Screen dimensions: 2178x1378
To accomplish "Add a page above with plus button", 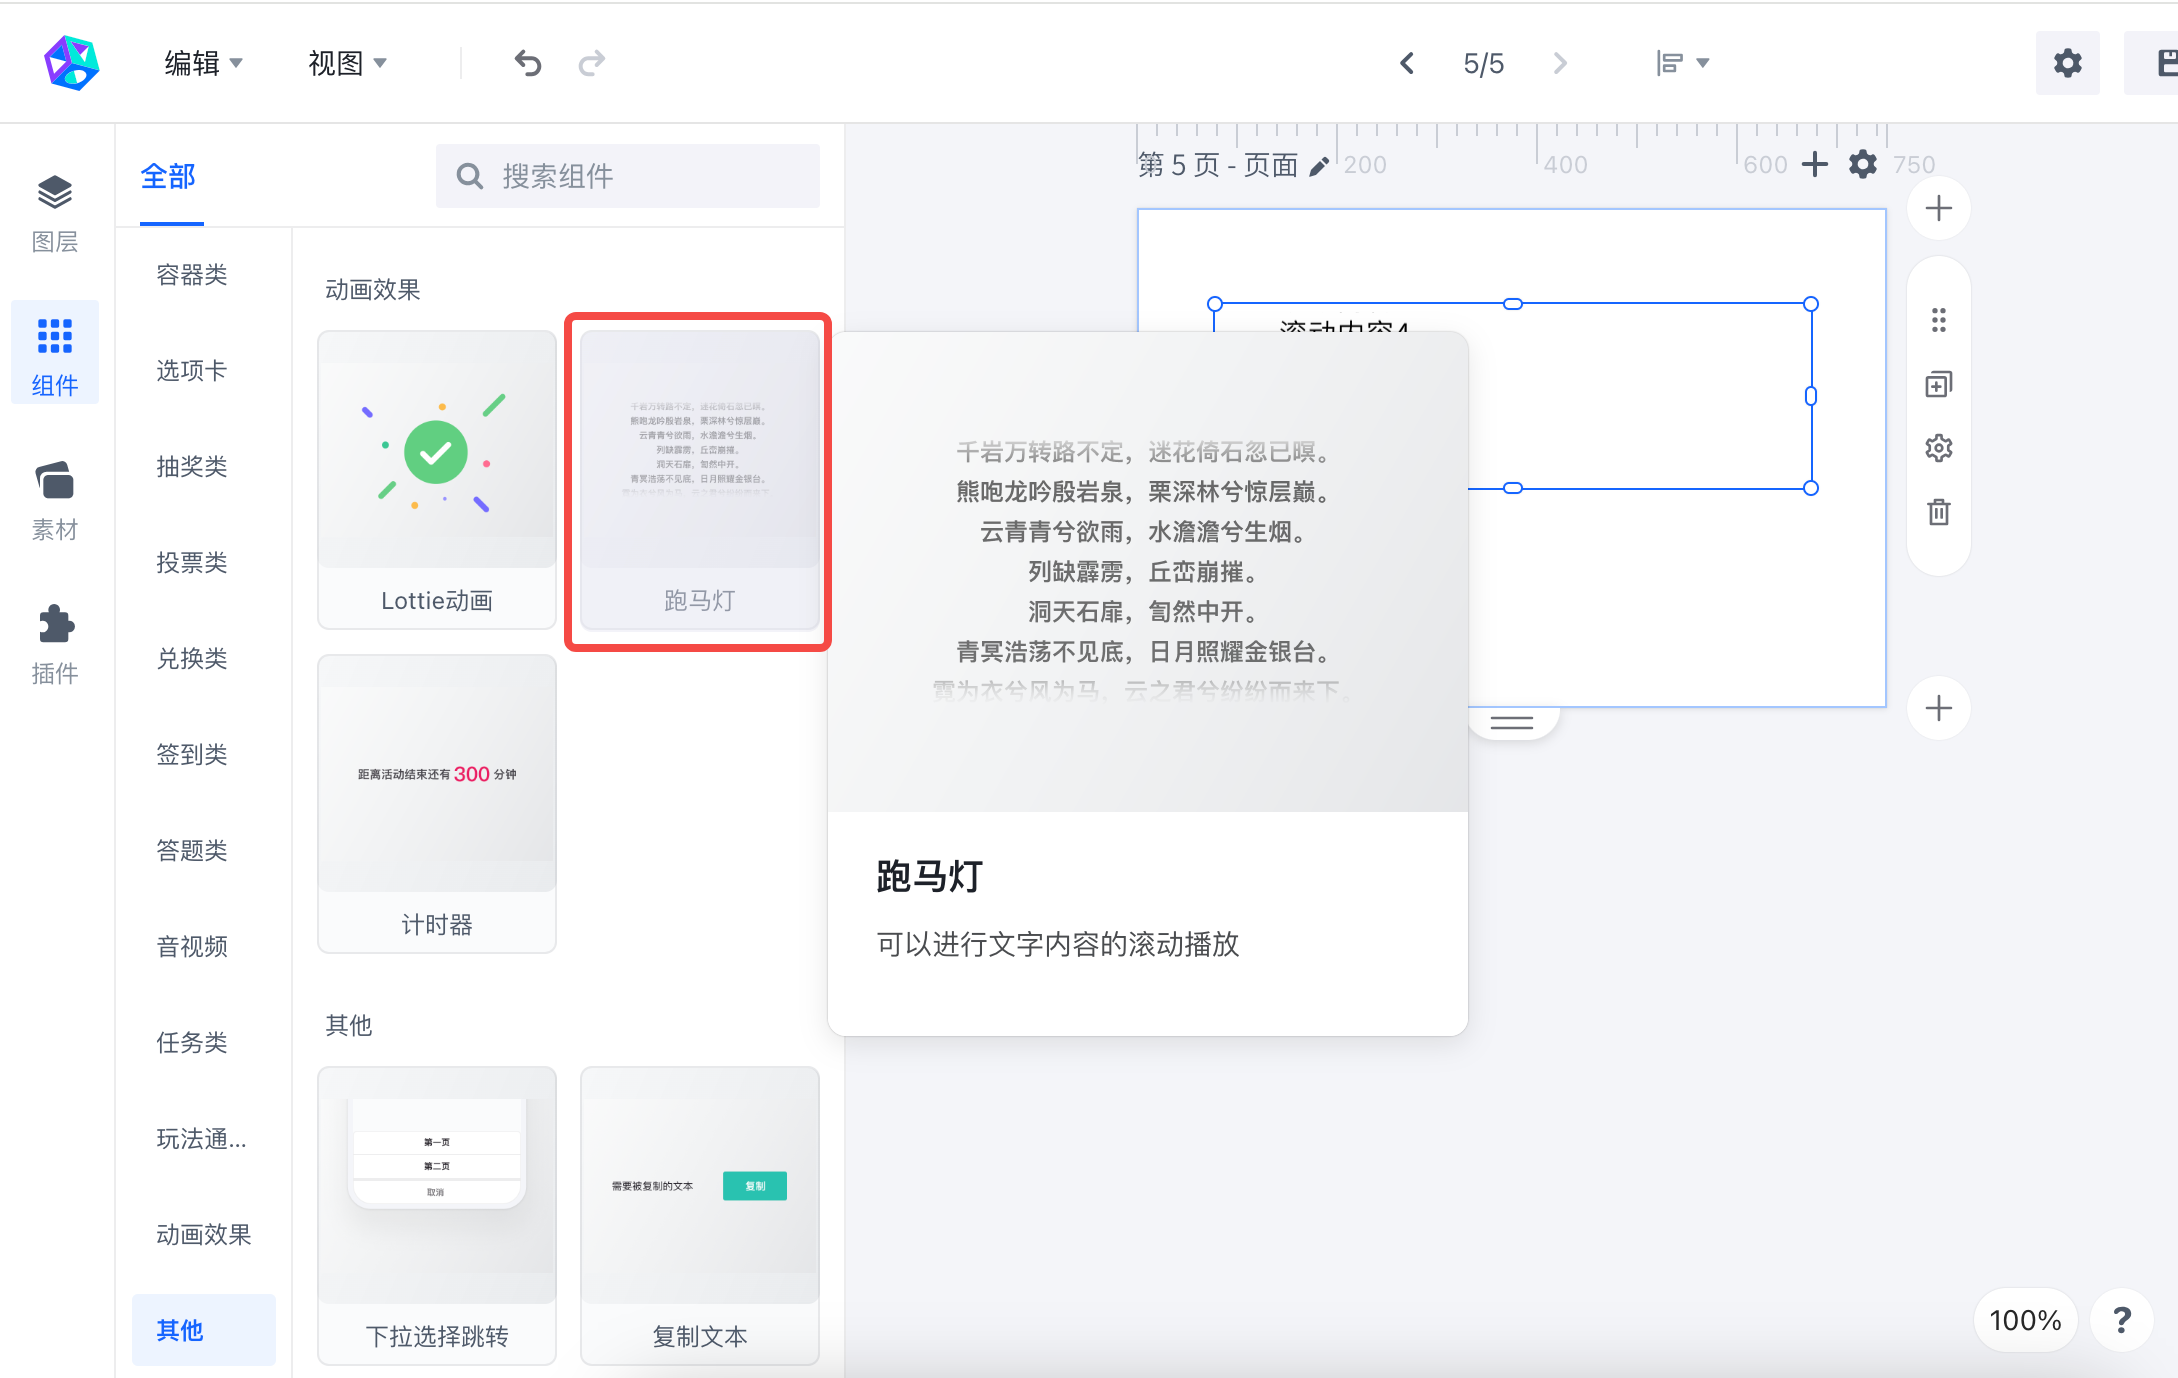I will tap(1939, 208).
